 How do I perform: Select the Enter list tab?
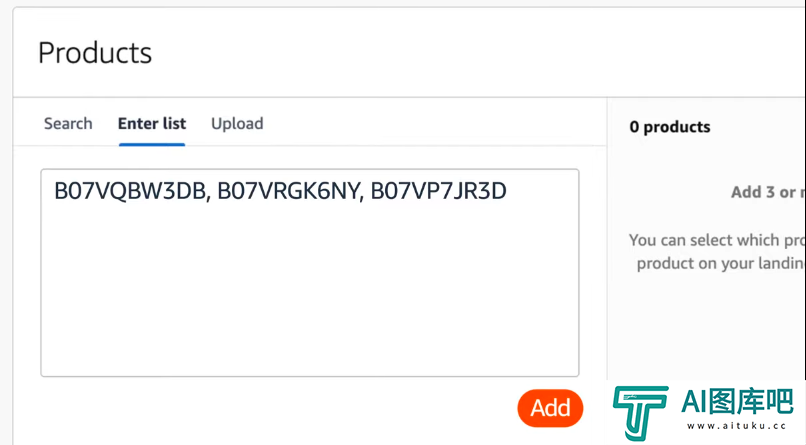(x=152, y=123)
